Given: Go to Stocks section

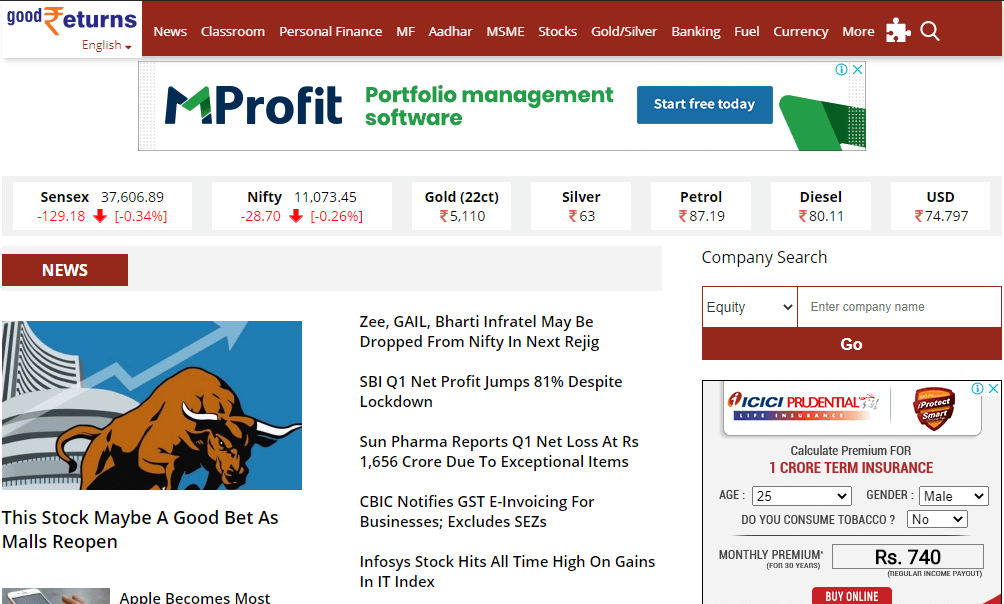Looking at the screenshot, I should (557, 31).
